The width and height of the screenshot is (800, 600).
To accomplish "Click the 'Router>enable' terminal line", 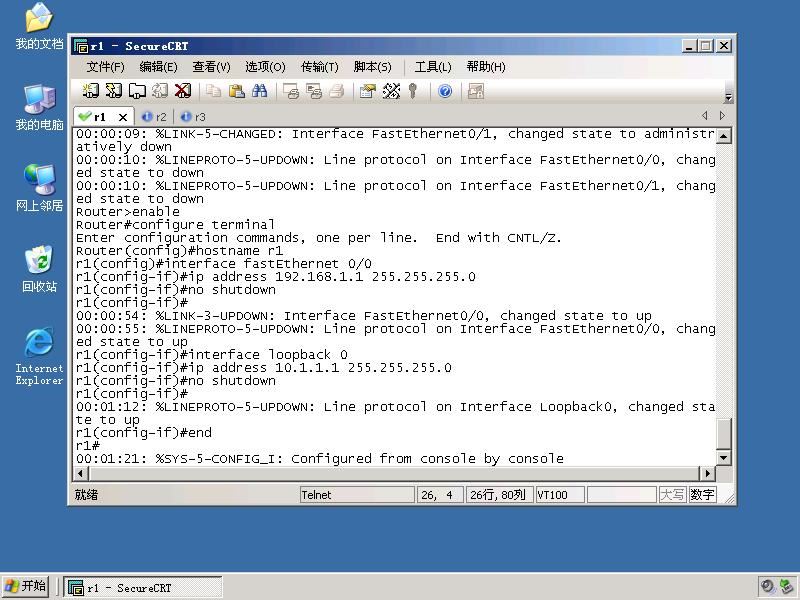I will [128, 212].
